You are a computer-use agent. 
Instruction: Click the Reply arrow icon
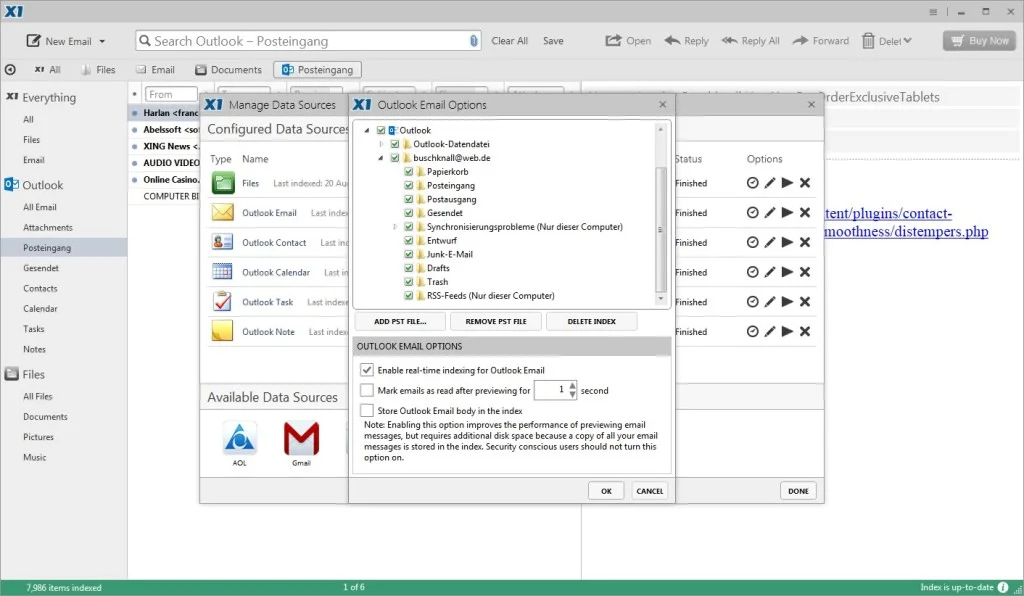tap(672, 40)
